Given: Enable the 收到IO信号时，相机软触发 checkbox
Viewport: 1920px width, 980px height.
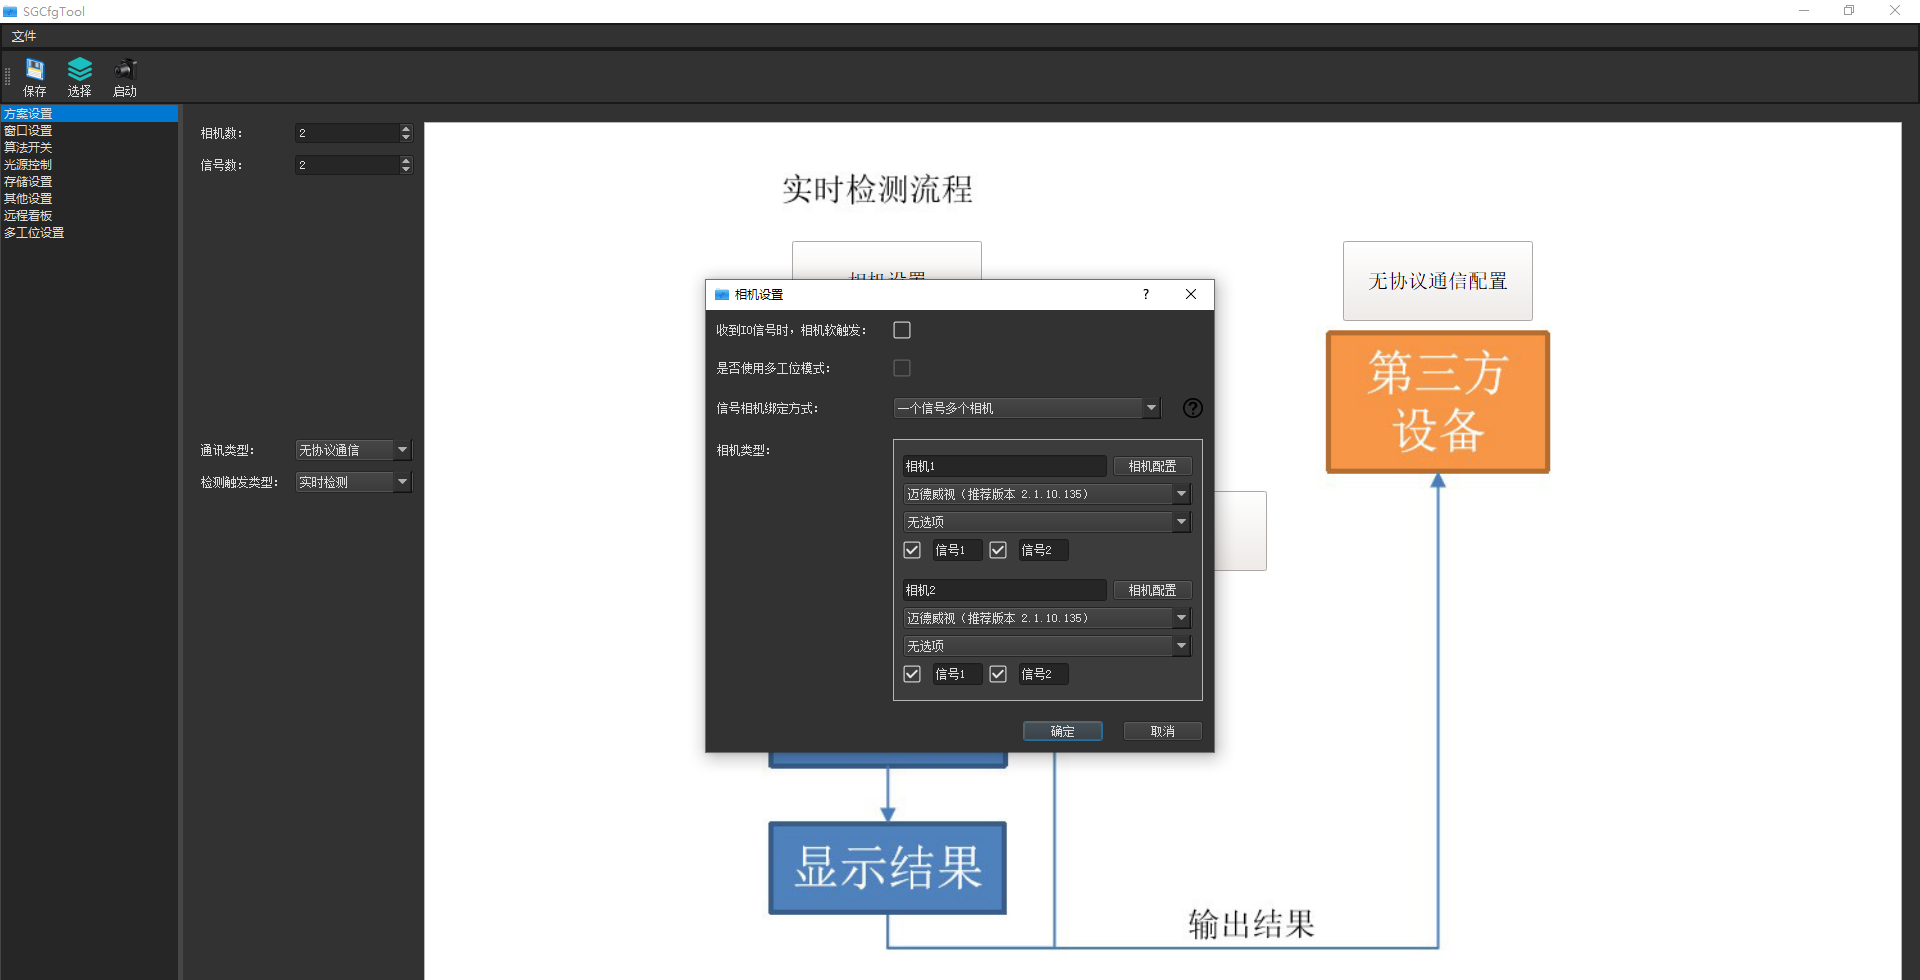Looking at the screenshot, I should [x=901, y=329].
